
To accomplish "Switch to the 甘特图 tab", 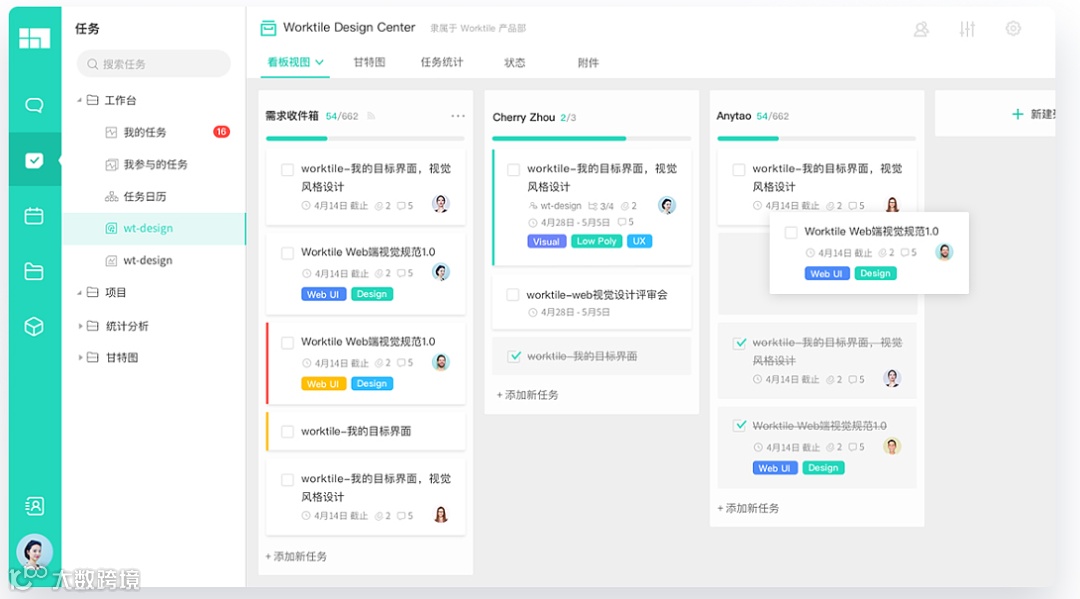I will point(369,62).
